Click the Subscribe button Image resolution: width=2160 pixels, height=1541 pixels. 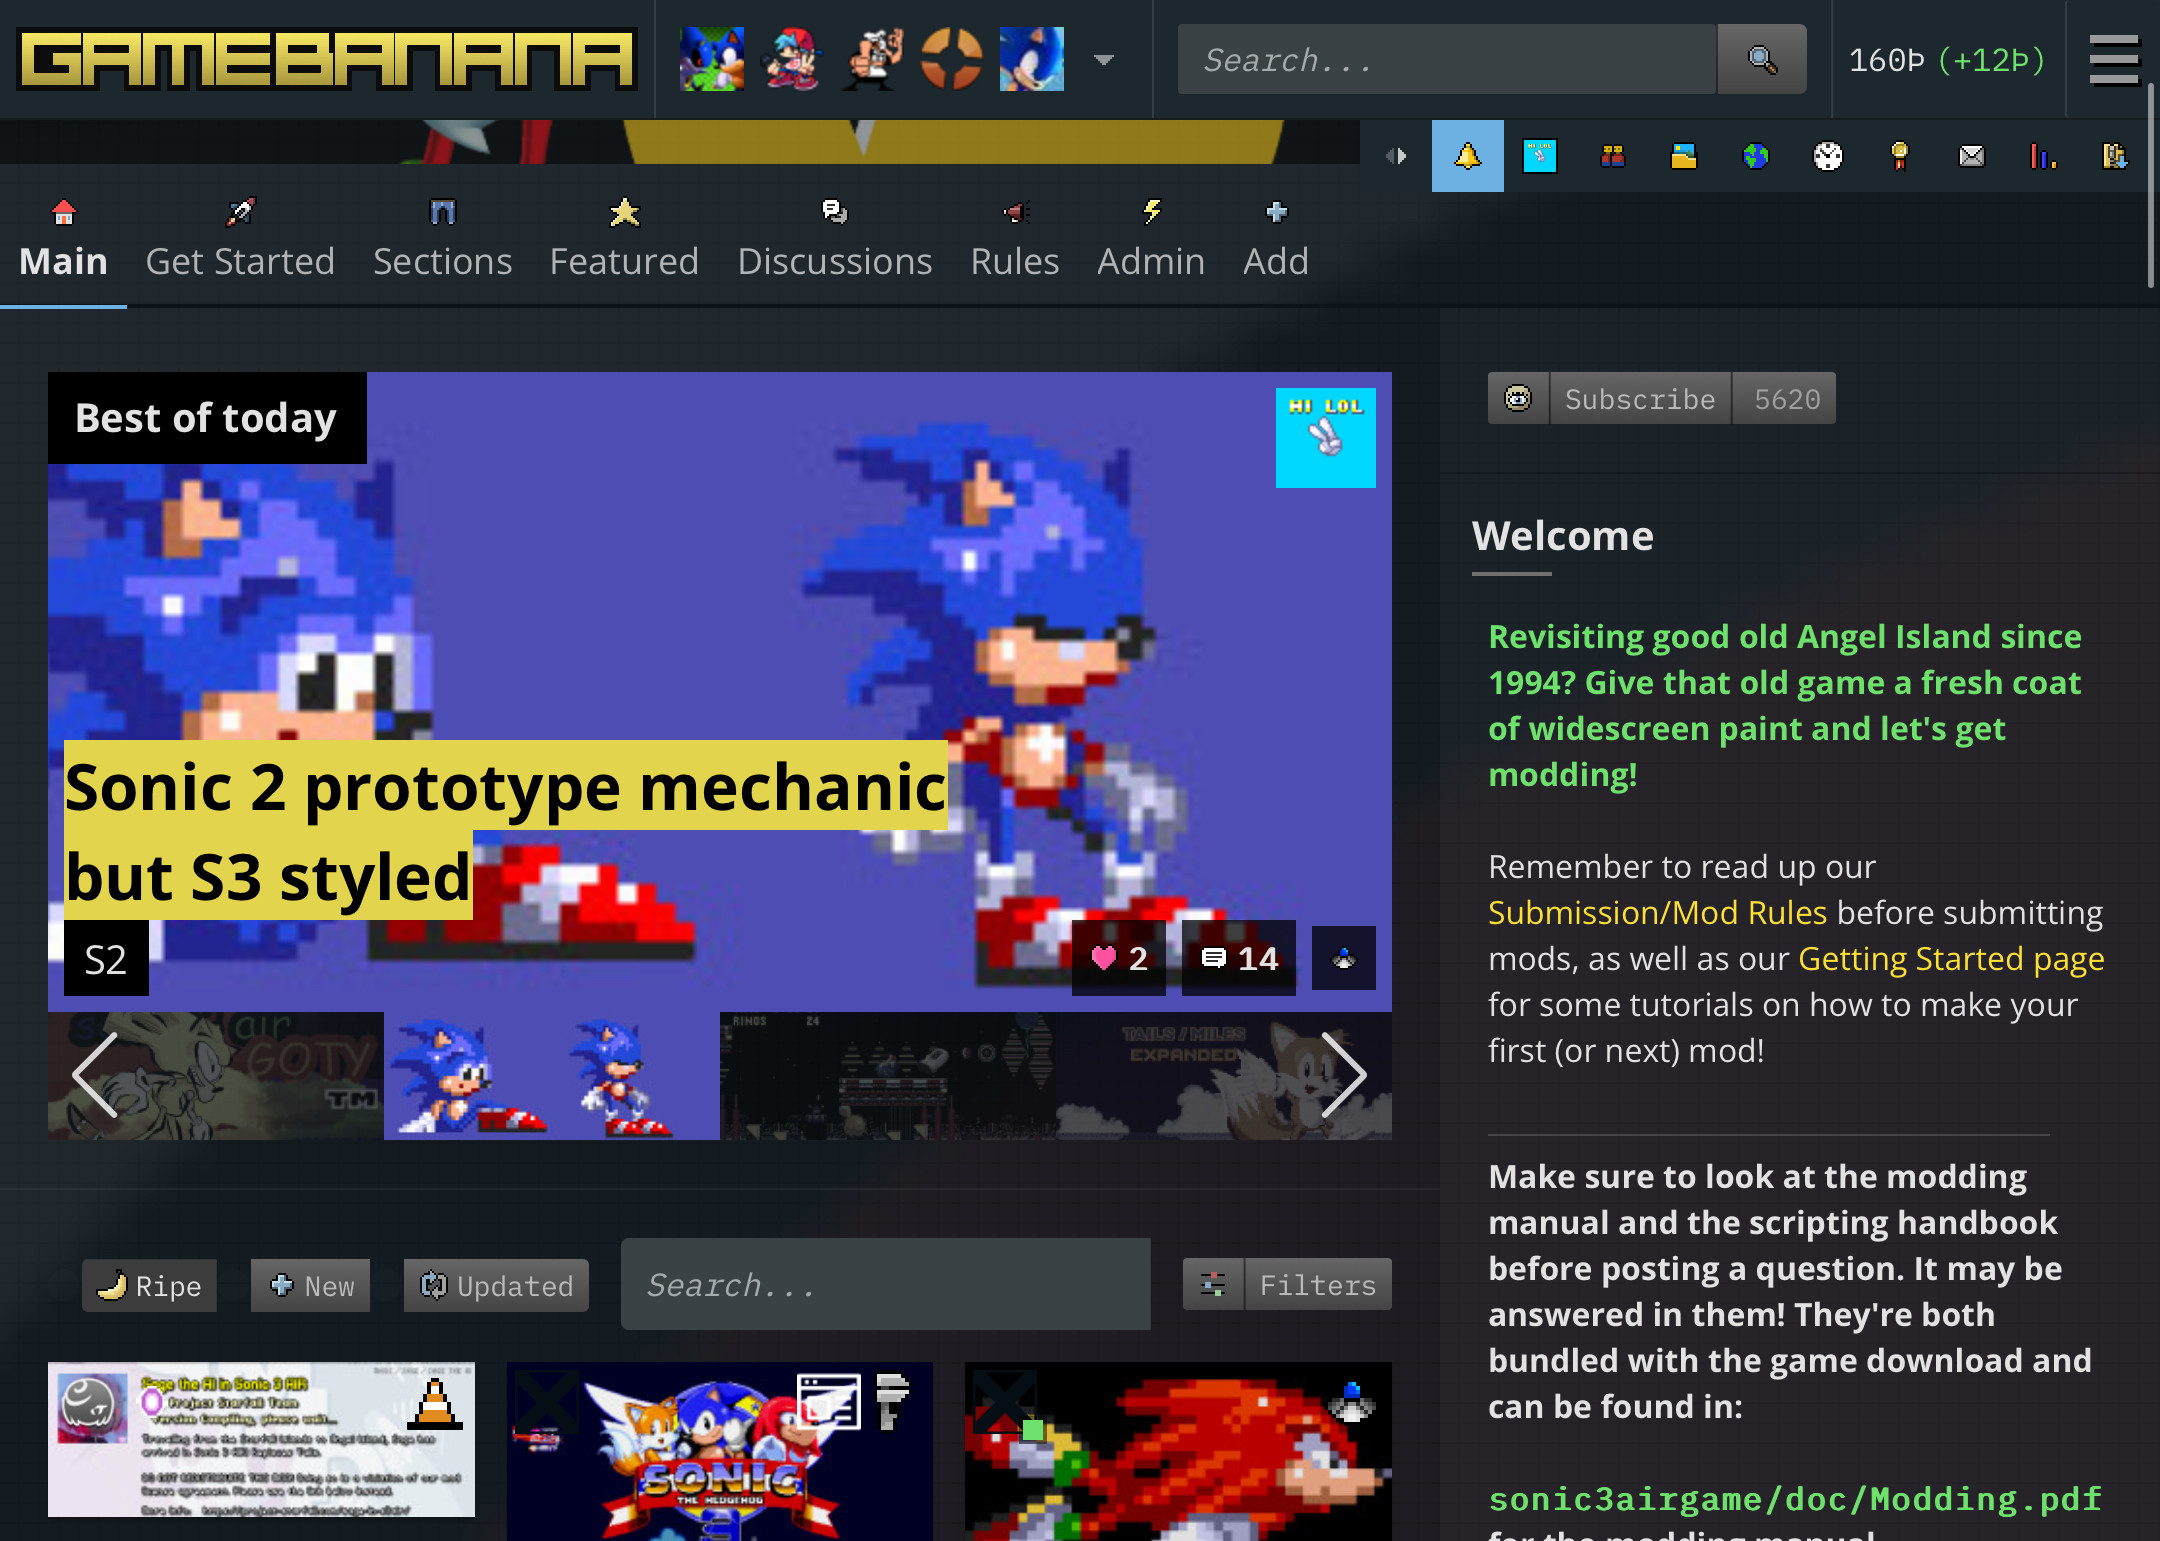[x=1640, y=398]
